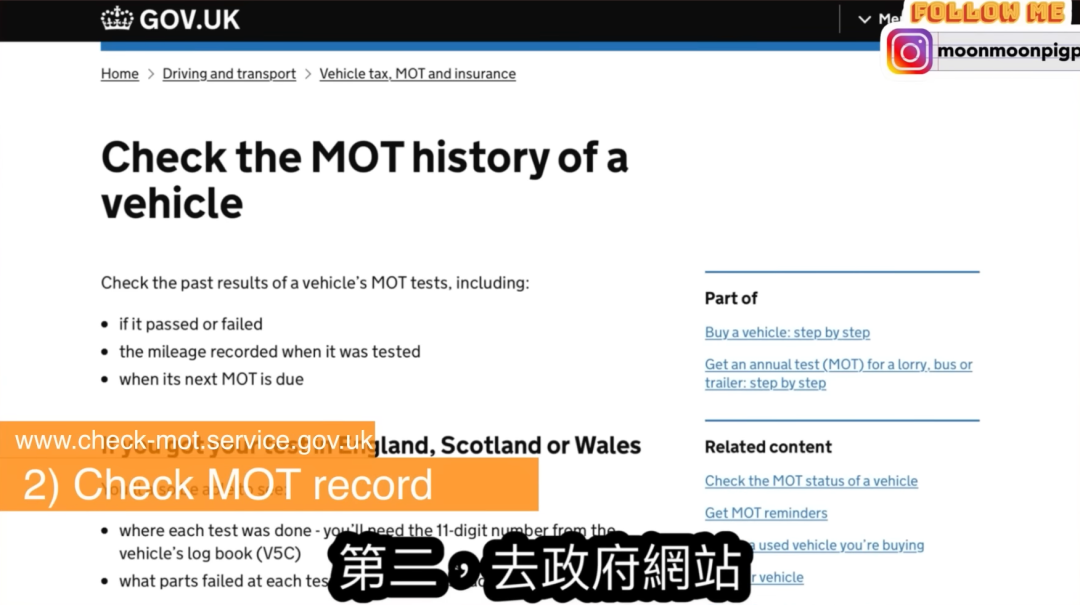Open Vehicle tax, MOT and insurance breadcrumb
The image size is (1080, 605).
(x=417, y=74)
